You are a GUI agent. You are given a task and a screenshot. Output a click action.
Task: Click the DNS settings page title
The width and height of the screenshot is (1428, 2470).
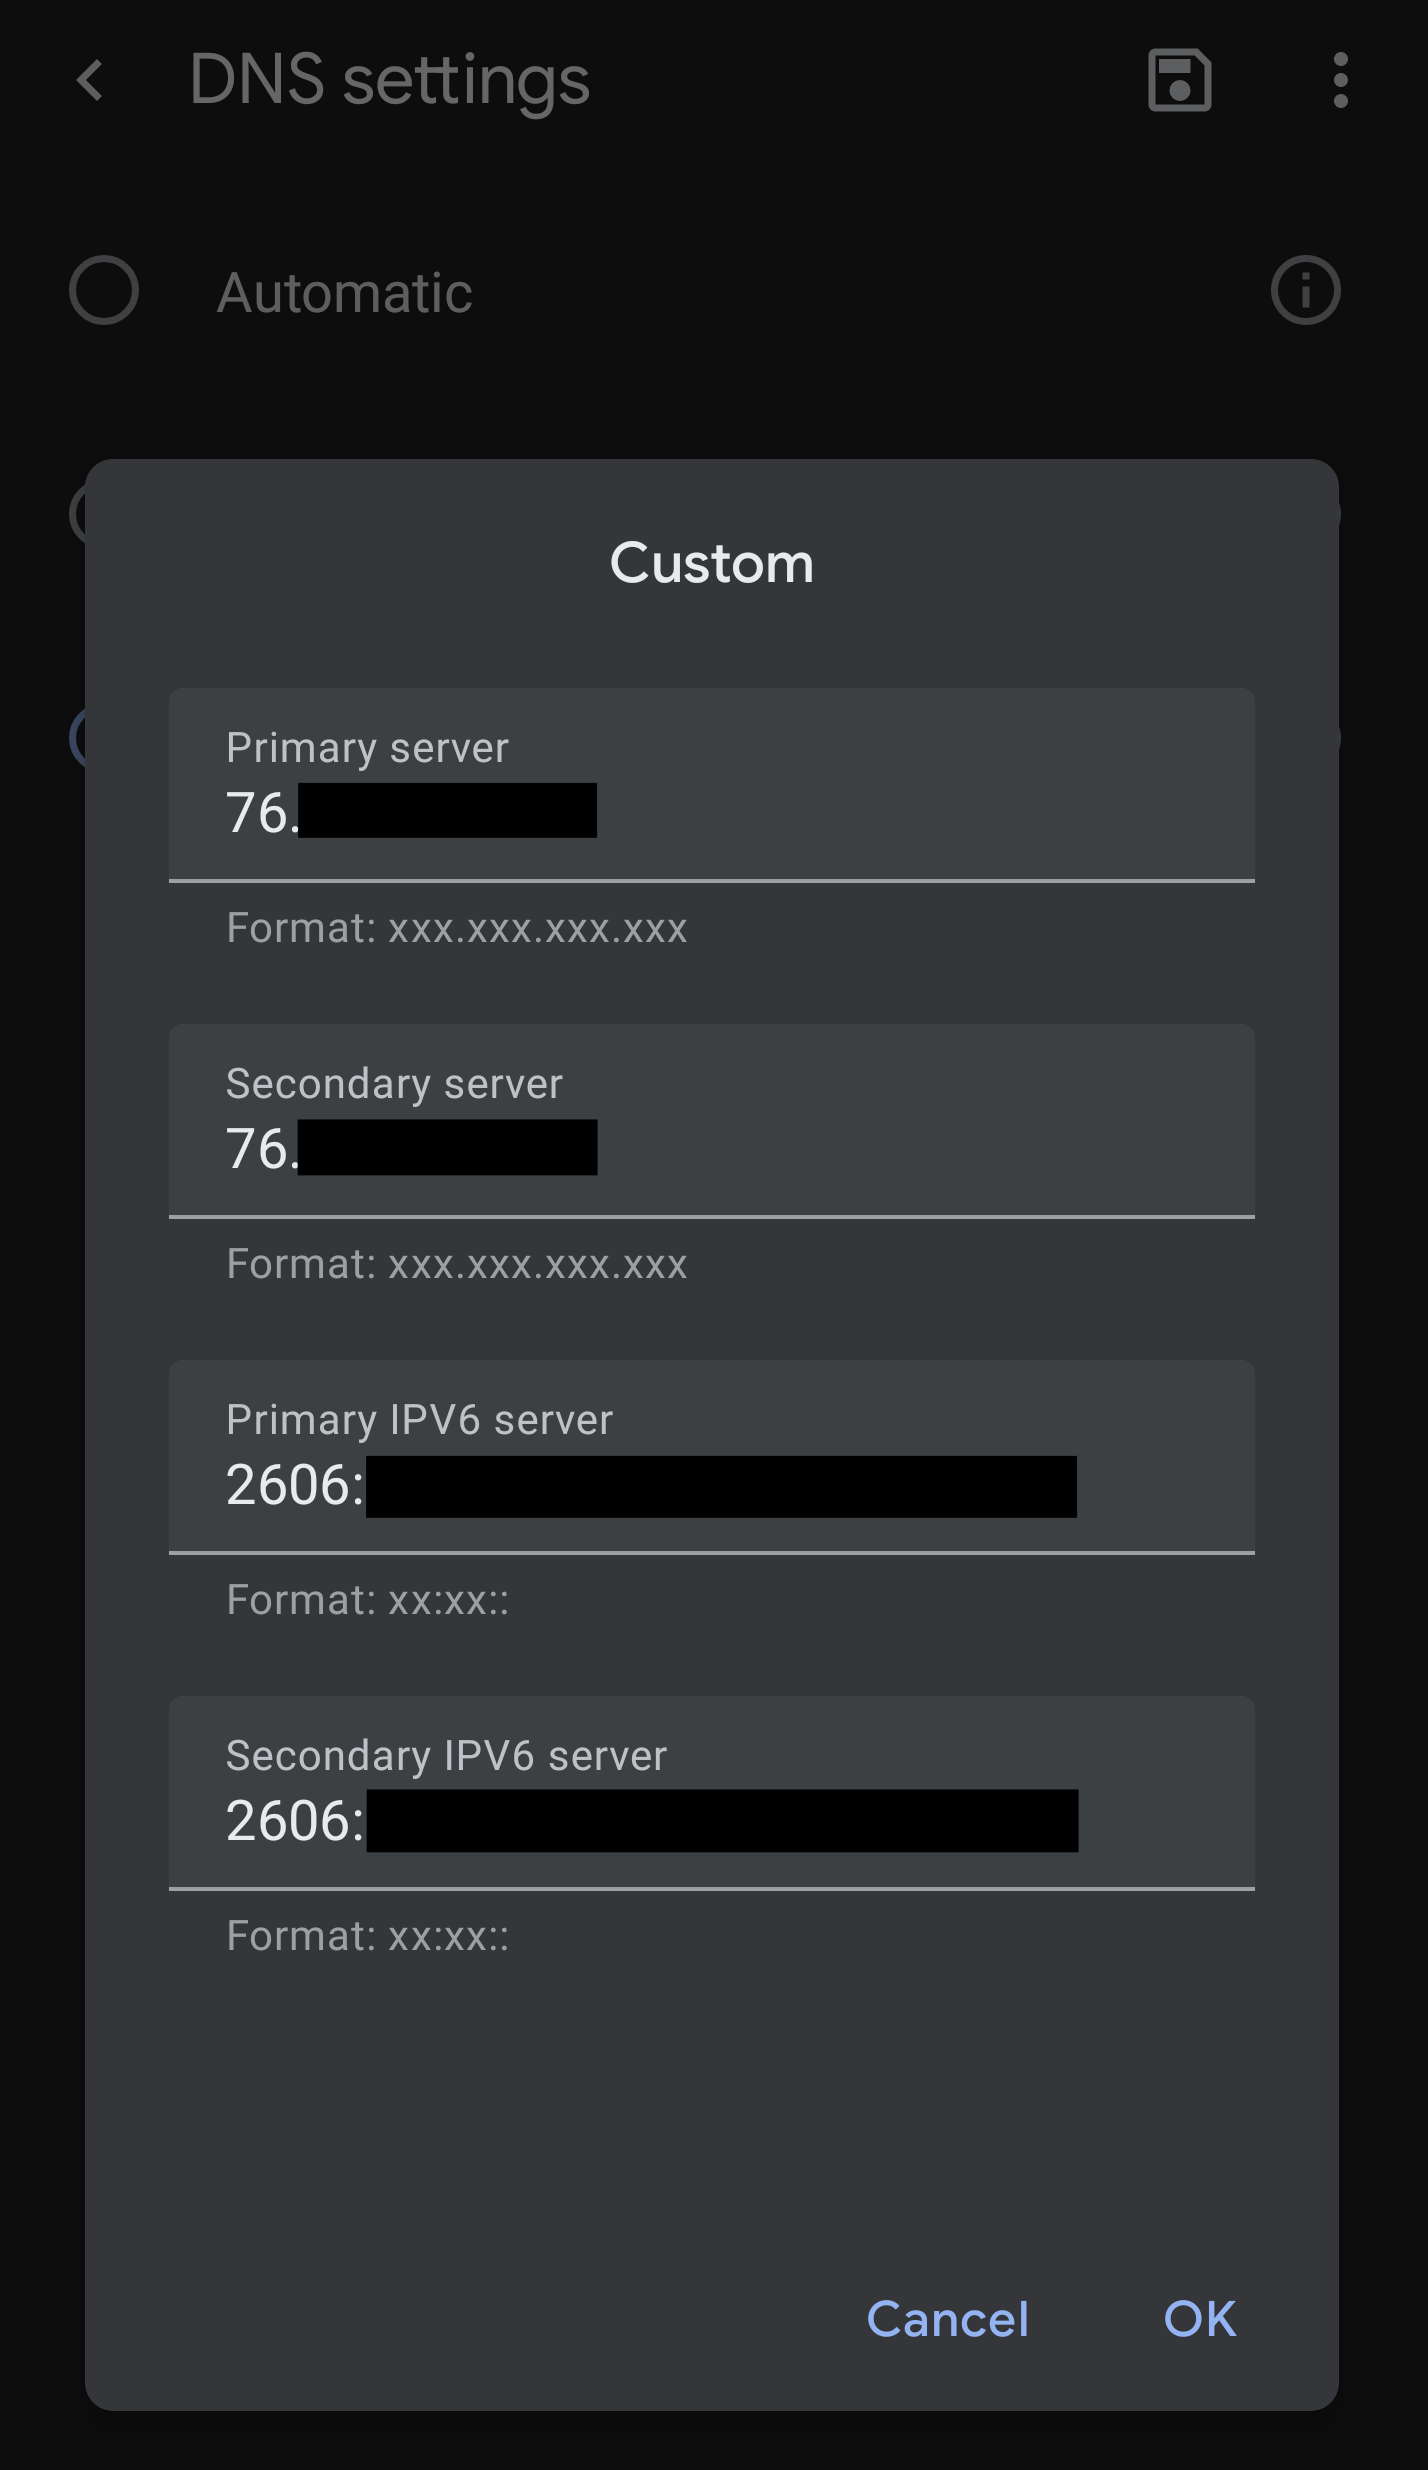click(x=389, y=81)
